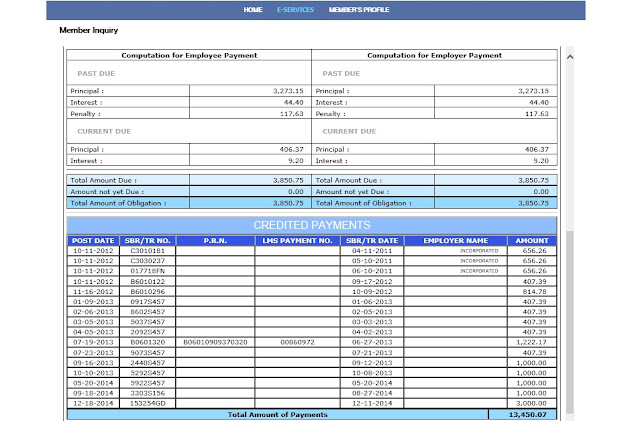
Task: Click the P.R.N. column header
Action: tap(215, 241)
